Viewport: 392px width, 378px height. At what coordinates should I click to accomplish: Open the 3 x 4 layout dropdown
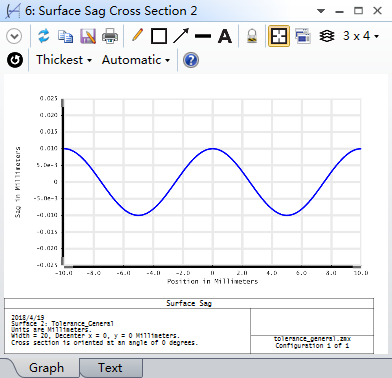click(361, 36)
